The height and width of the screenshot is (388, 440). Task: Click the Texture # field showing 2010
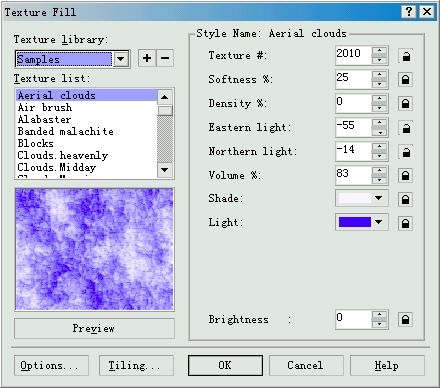click(353, 55)
